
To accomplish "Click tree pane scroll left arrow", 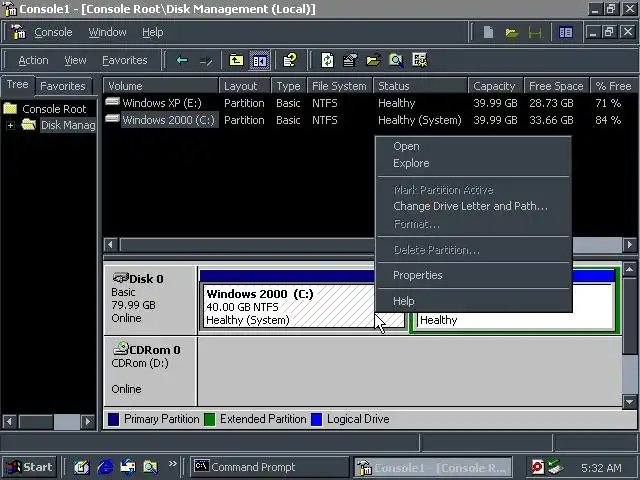I will click(10, 421).
